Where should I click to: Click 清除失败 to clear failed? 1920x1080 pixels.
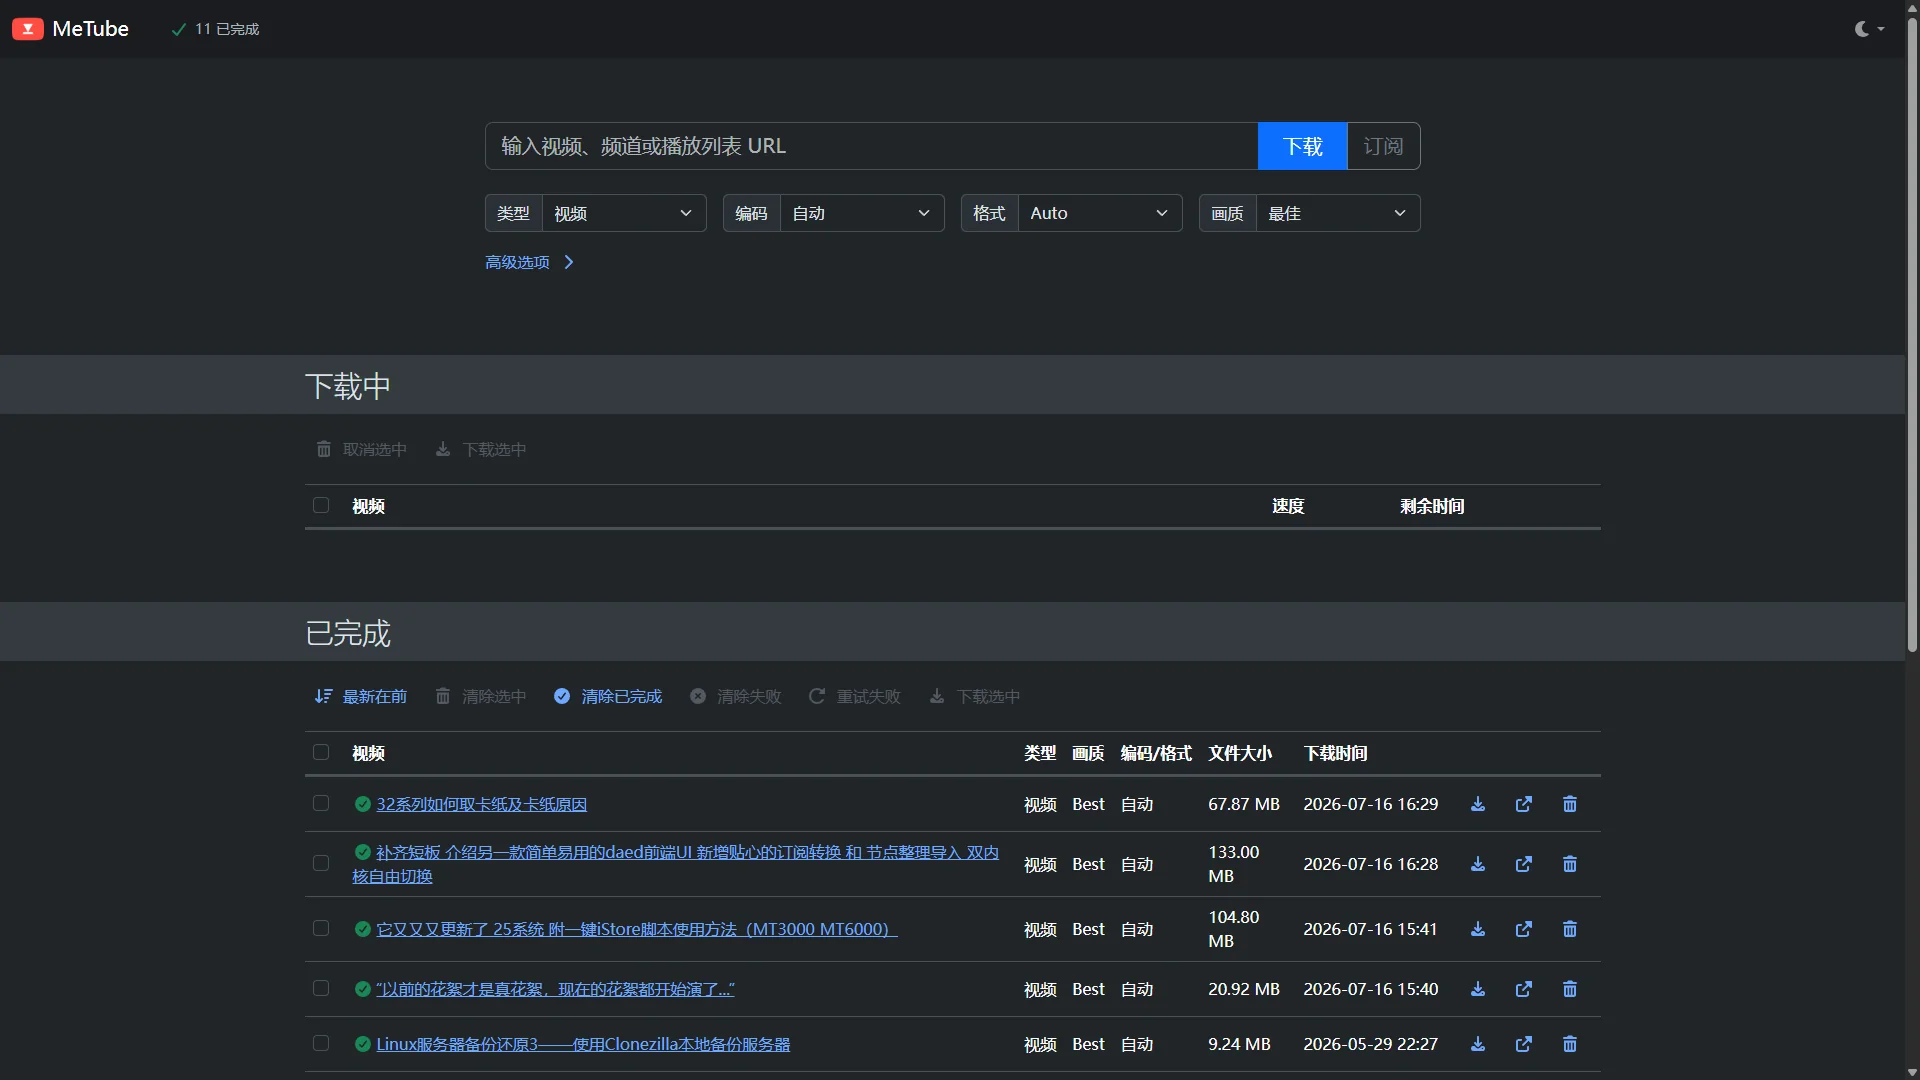(x=736, y=697)
